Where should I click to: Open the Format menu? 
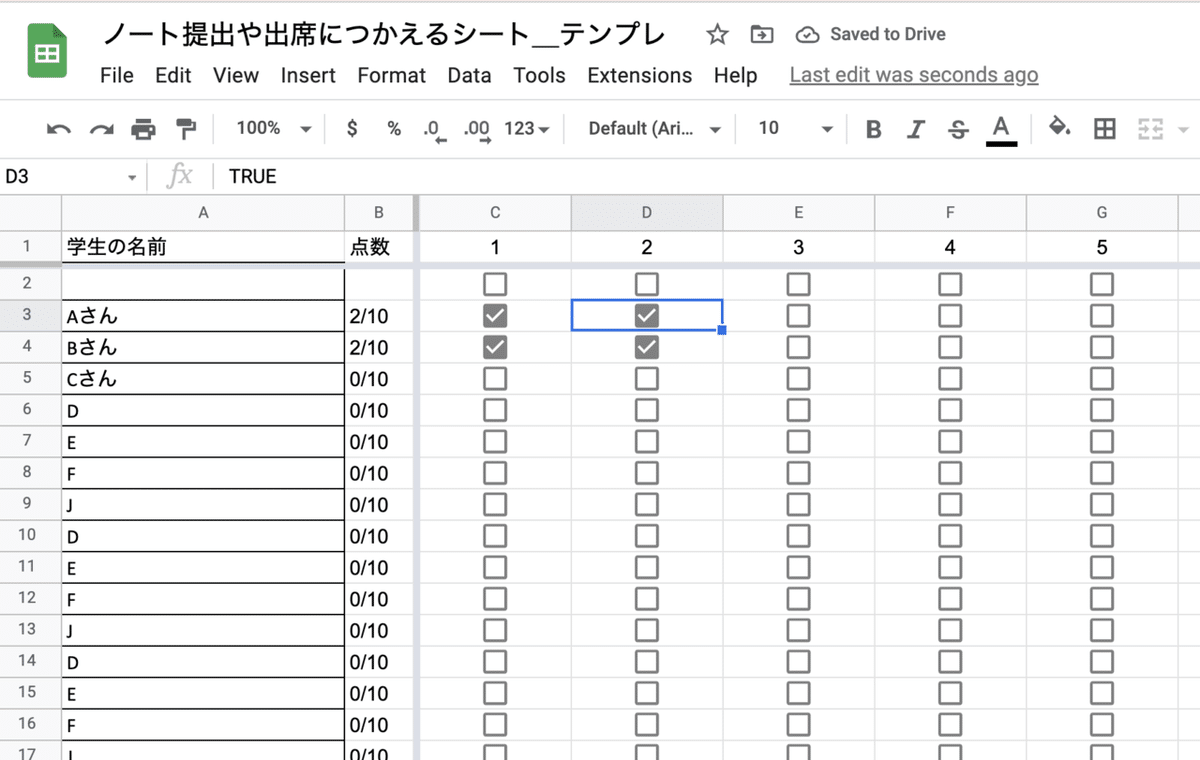pos(391,75)
